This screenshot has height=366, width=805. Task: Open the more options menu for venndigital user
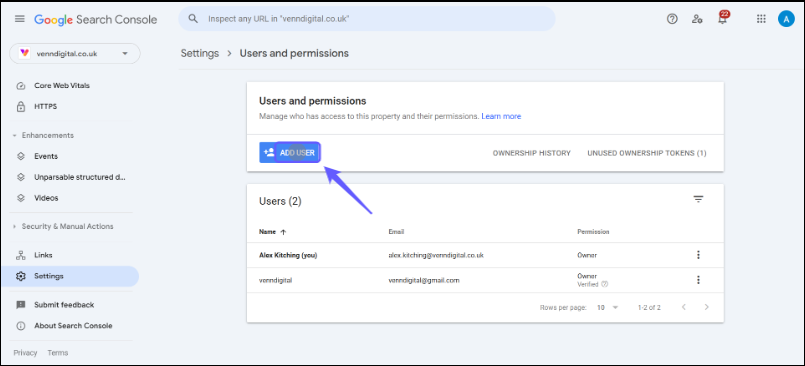pyautogui.click(x=698, y=280)
